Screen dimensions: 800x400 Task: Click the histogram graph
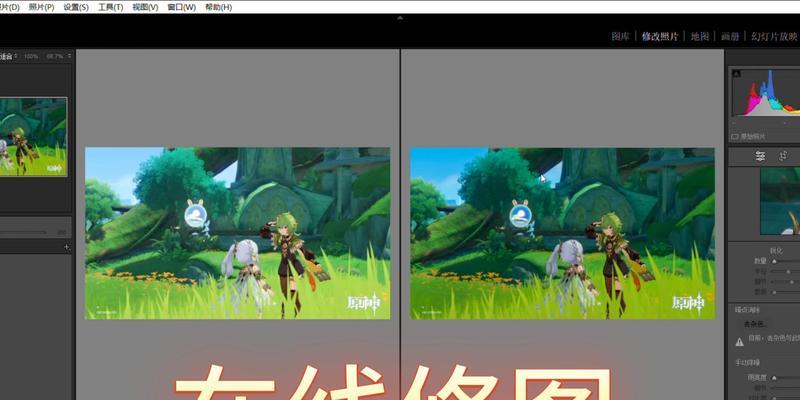766,93
